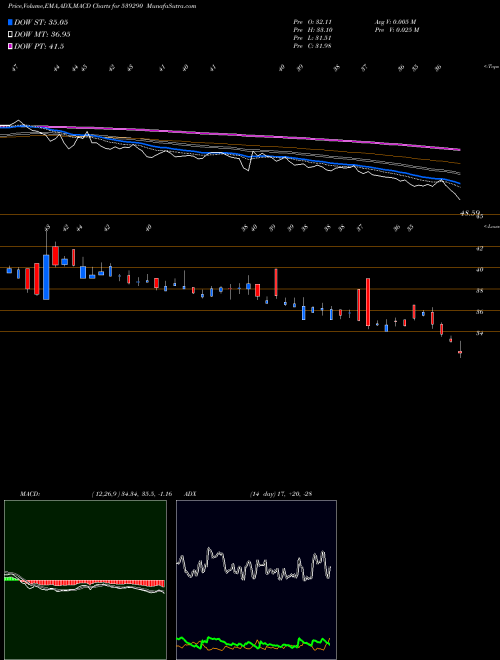Click the 'ADX' panel label
The height and width of the screenshot is (660, 500).
click(191, 494)
